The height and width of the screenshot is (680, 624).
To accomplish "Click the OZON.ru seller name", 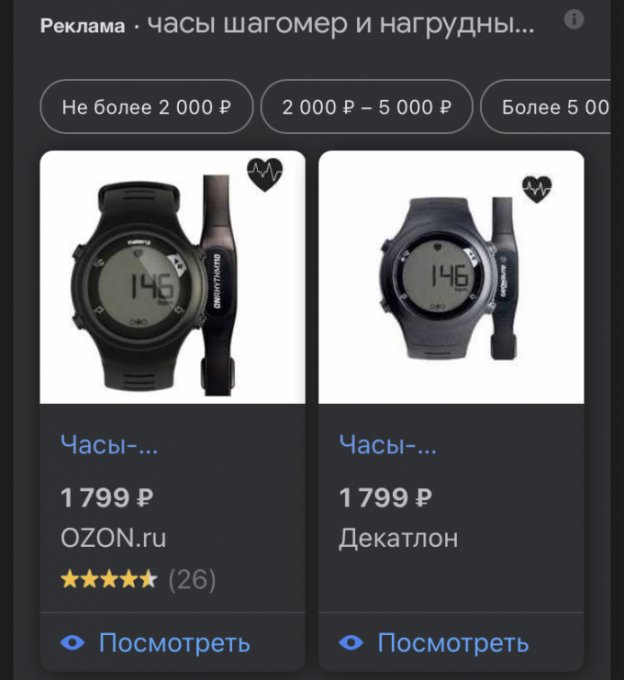I will [x=113, y=538].
